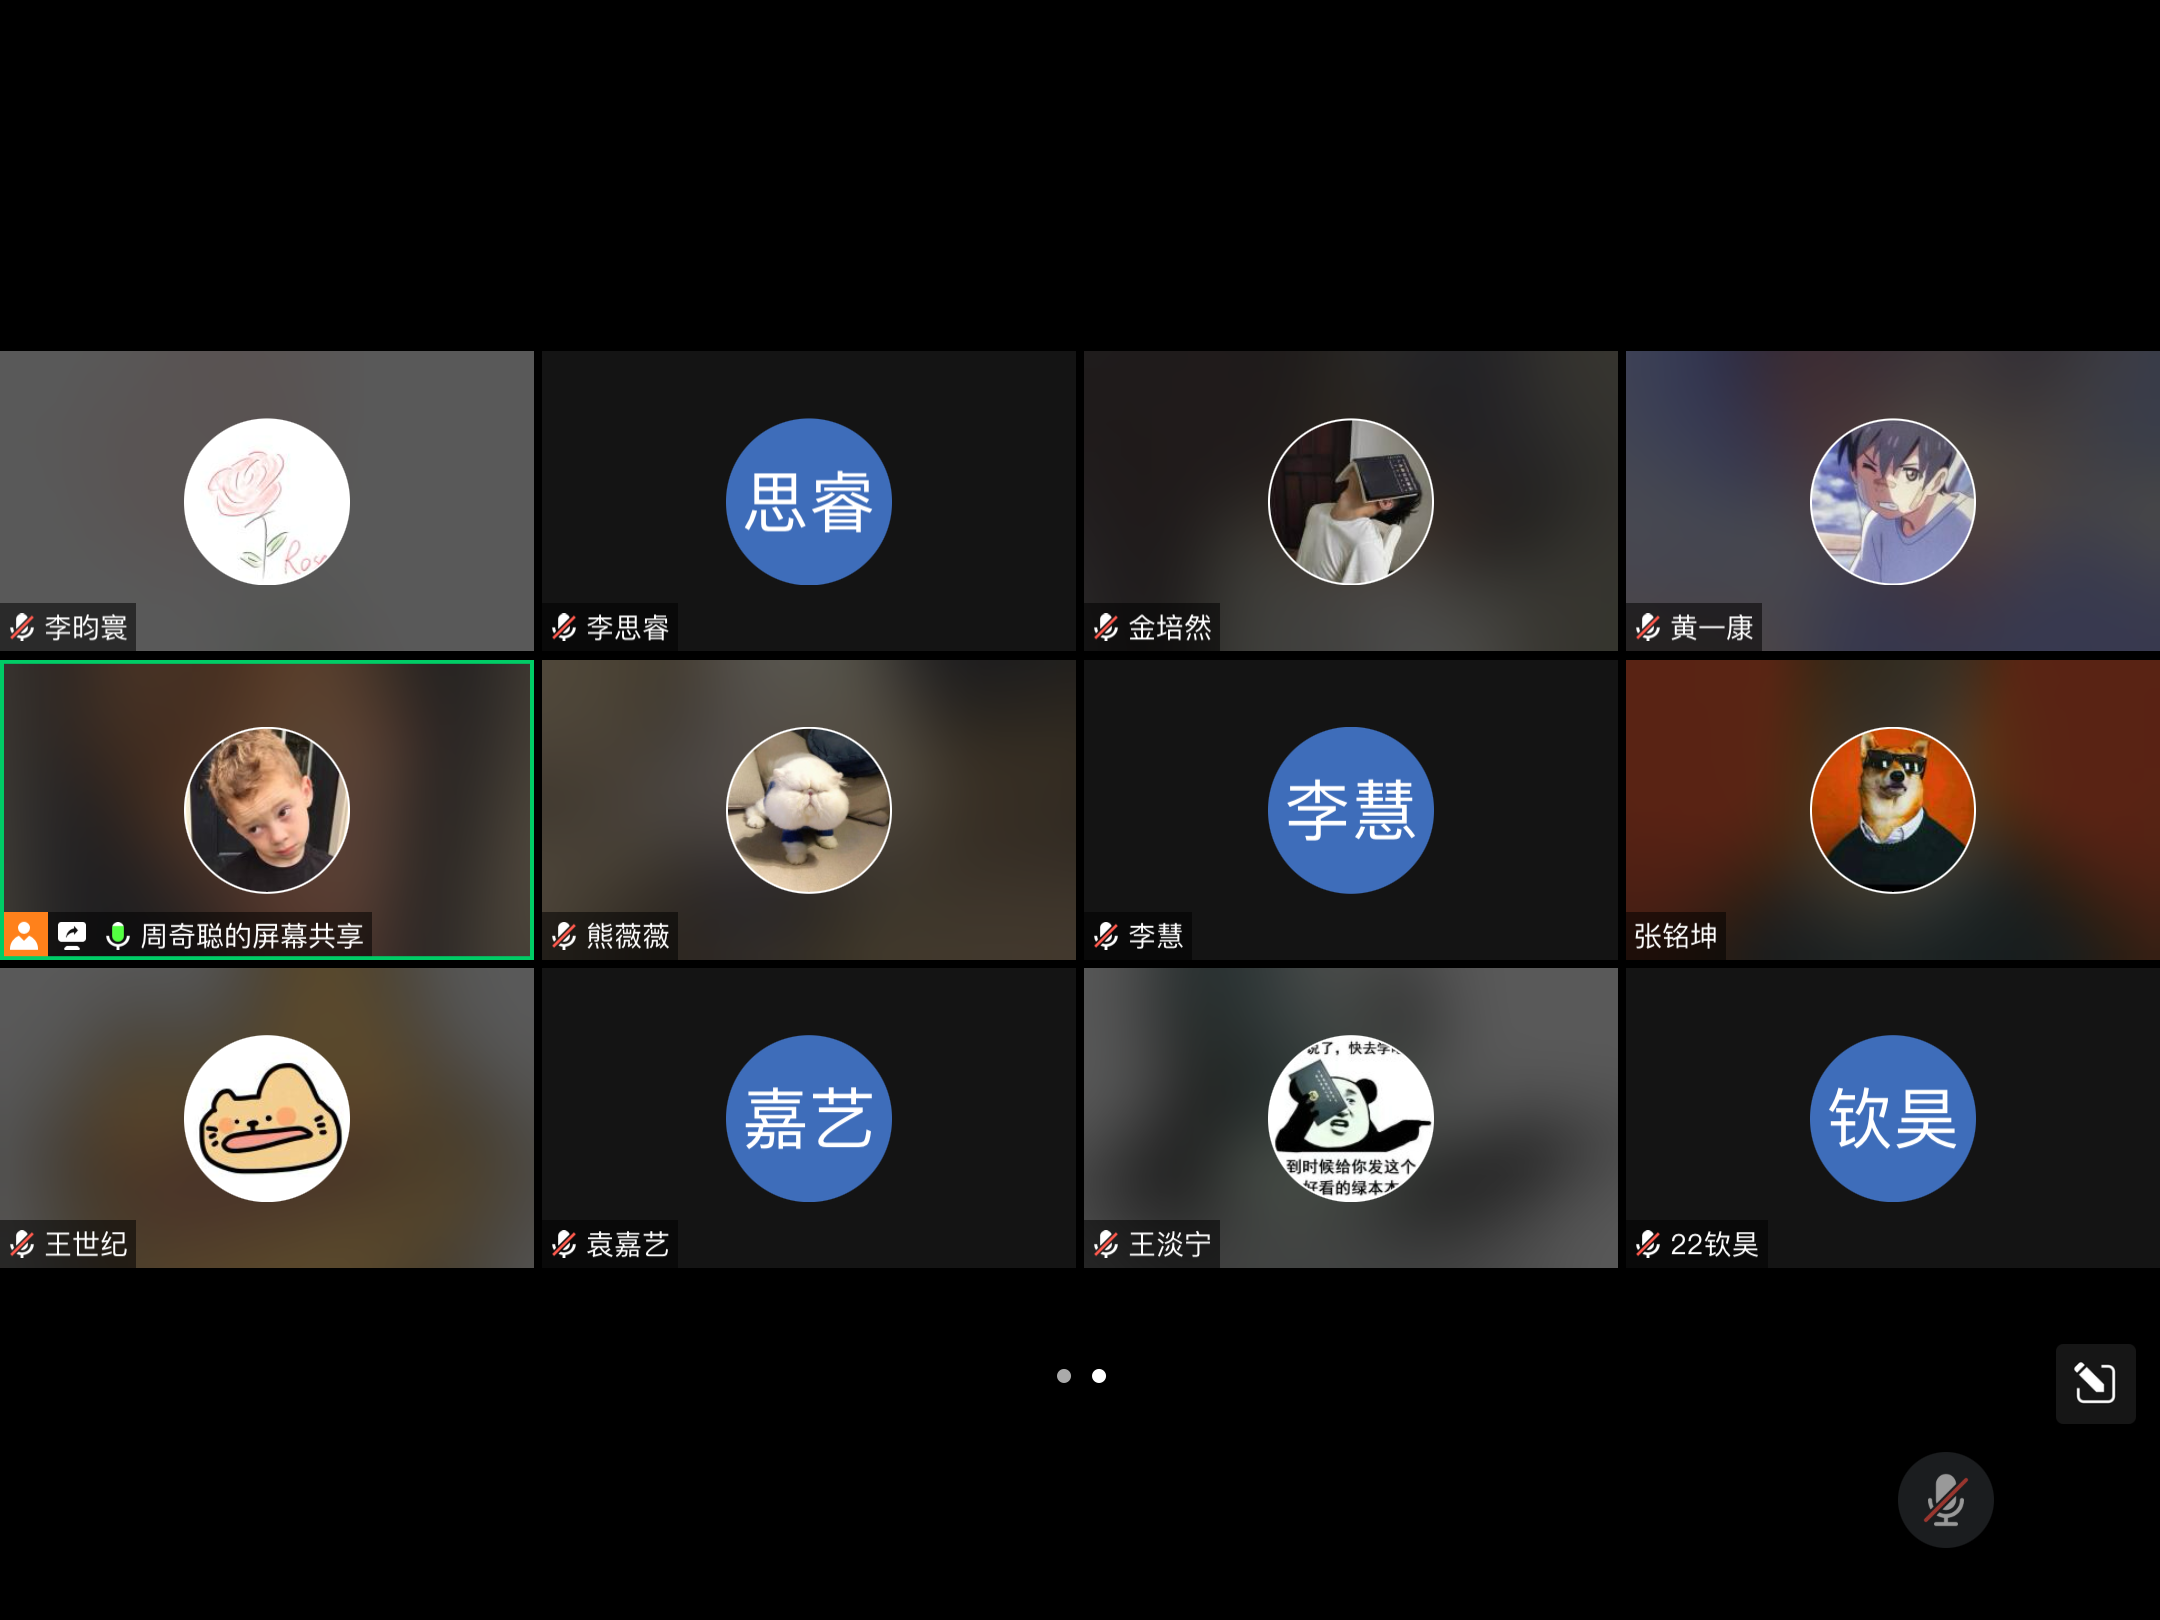Click the orange host icon on 周奇聪 tile
The image size is (2160, 1620).
click(x=24, y=936)
